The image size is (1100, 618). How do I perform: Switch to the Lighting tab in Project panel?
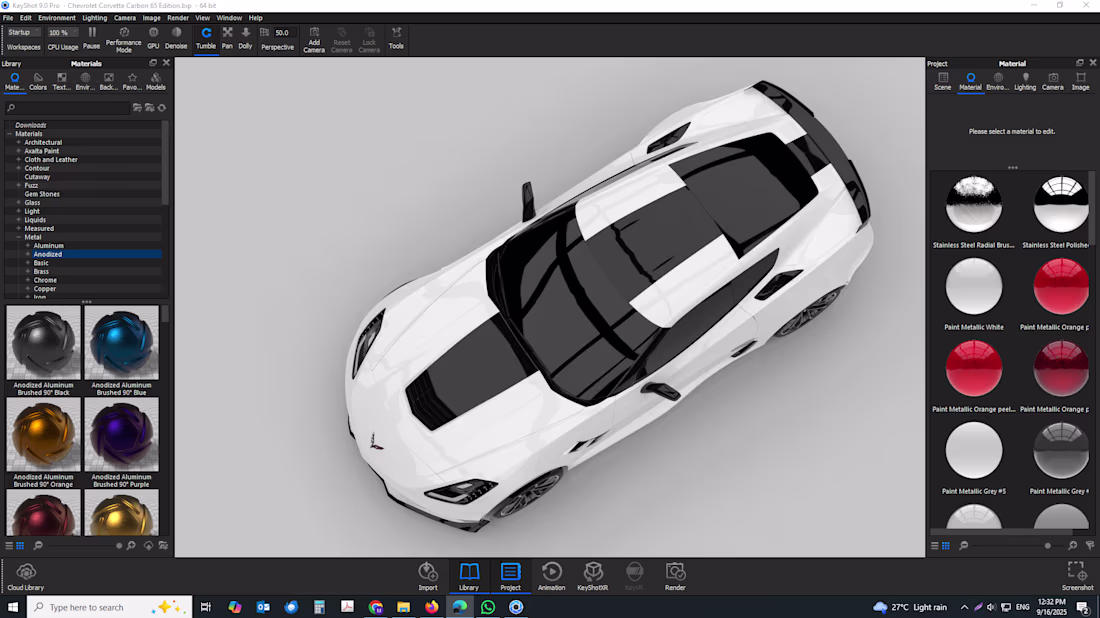1025,81
